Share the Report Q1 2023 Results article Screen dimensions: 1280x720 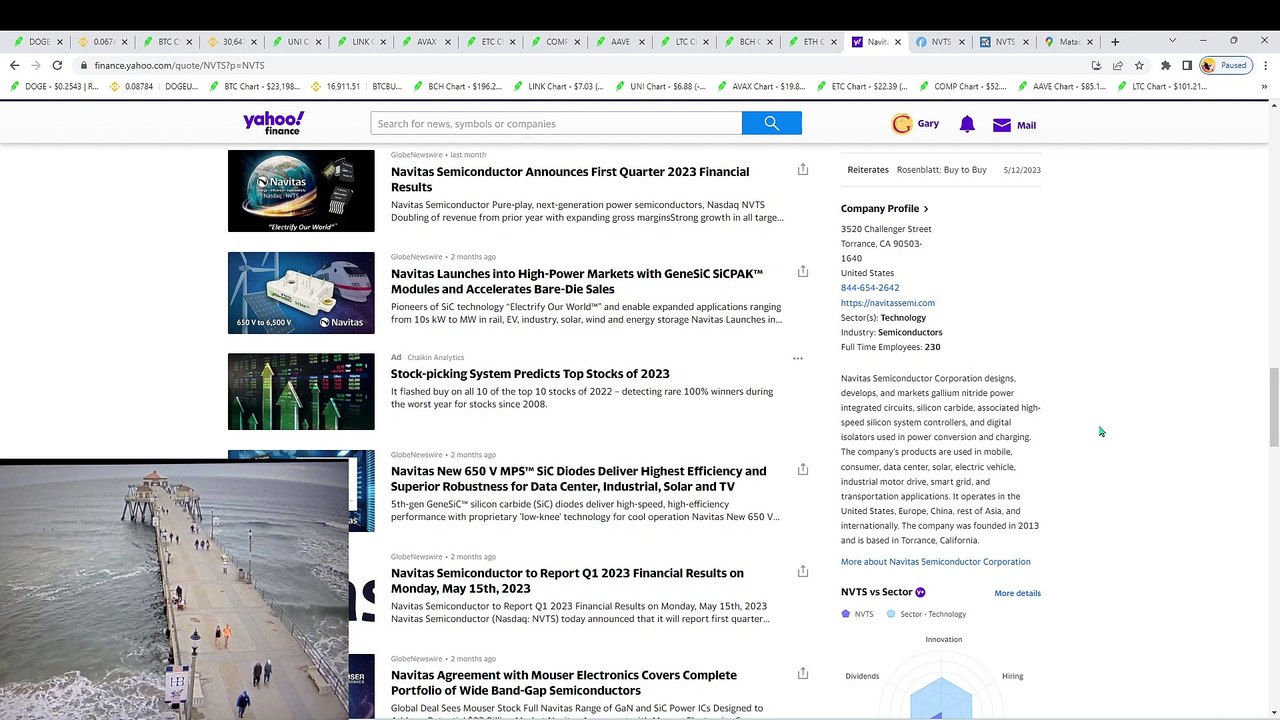click(x=802, y=572)
